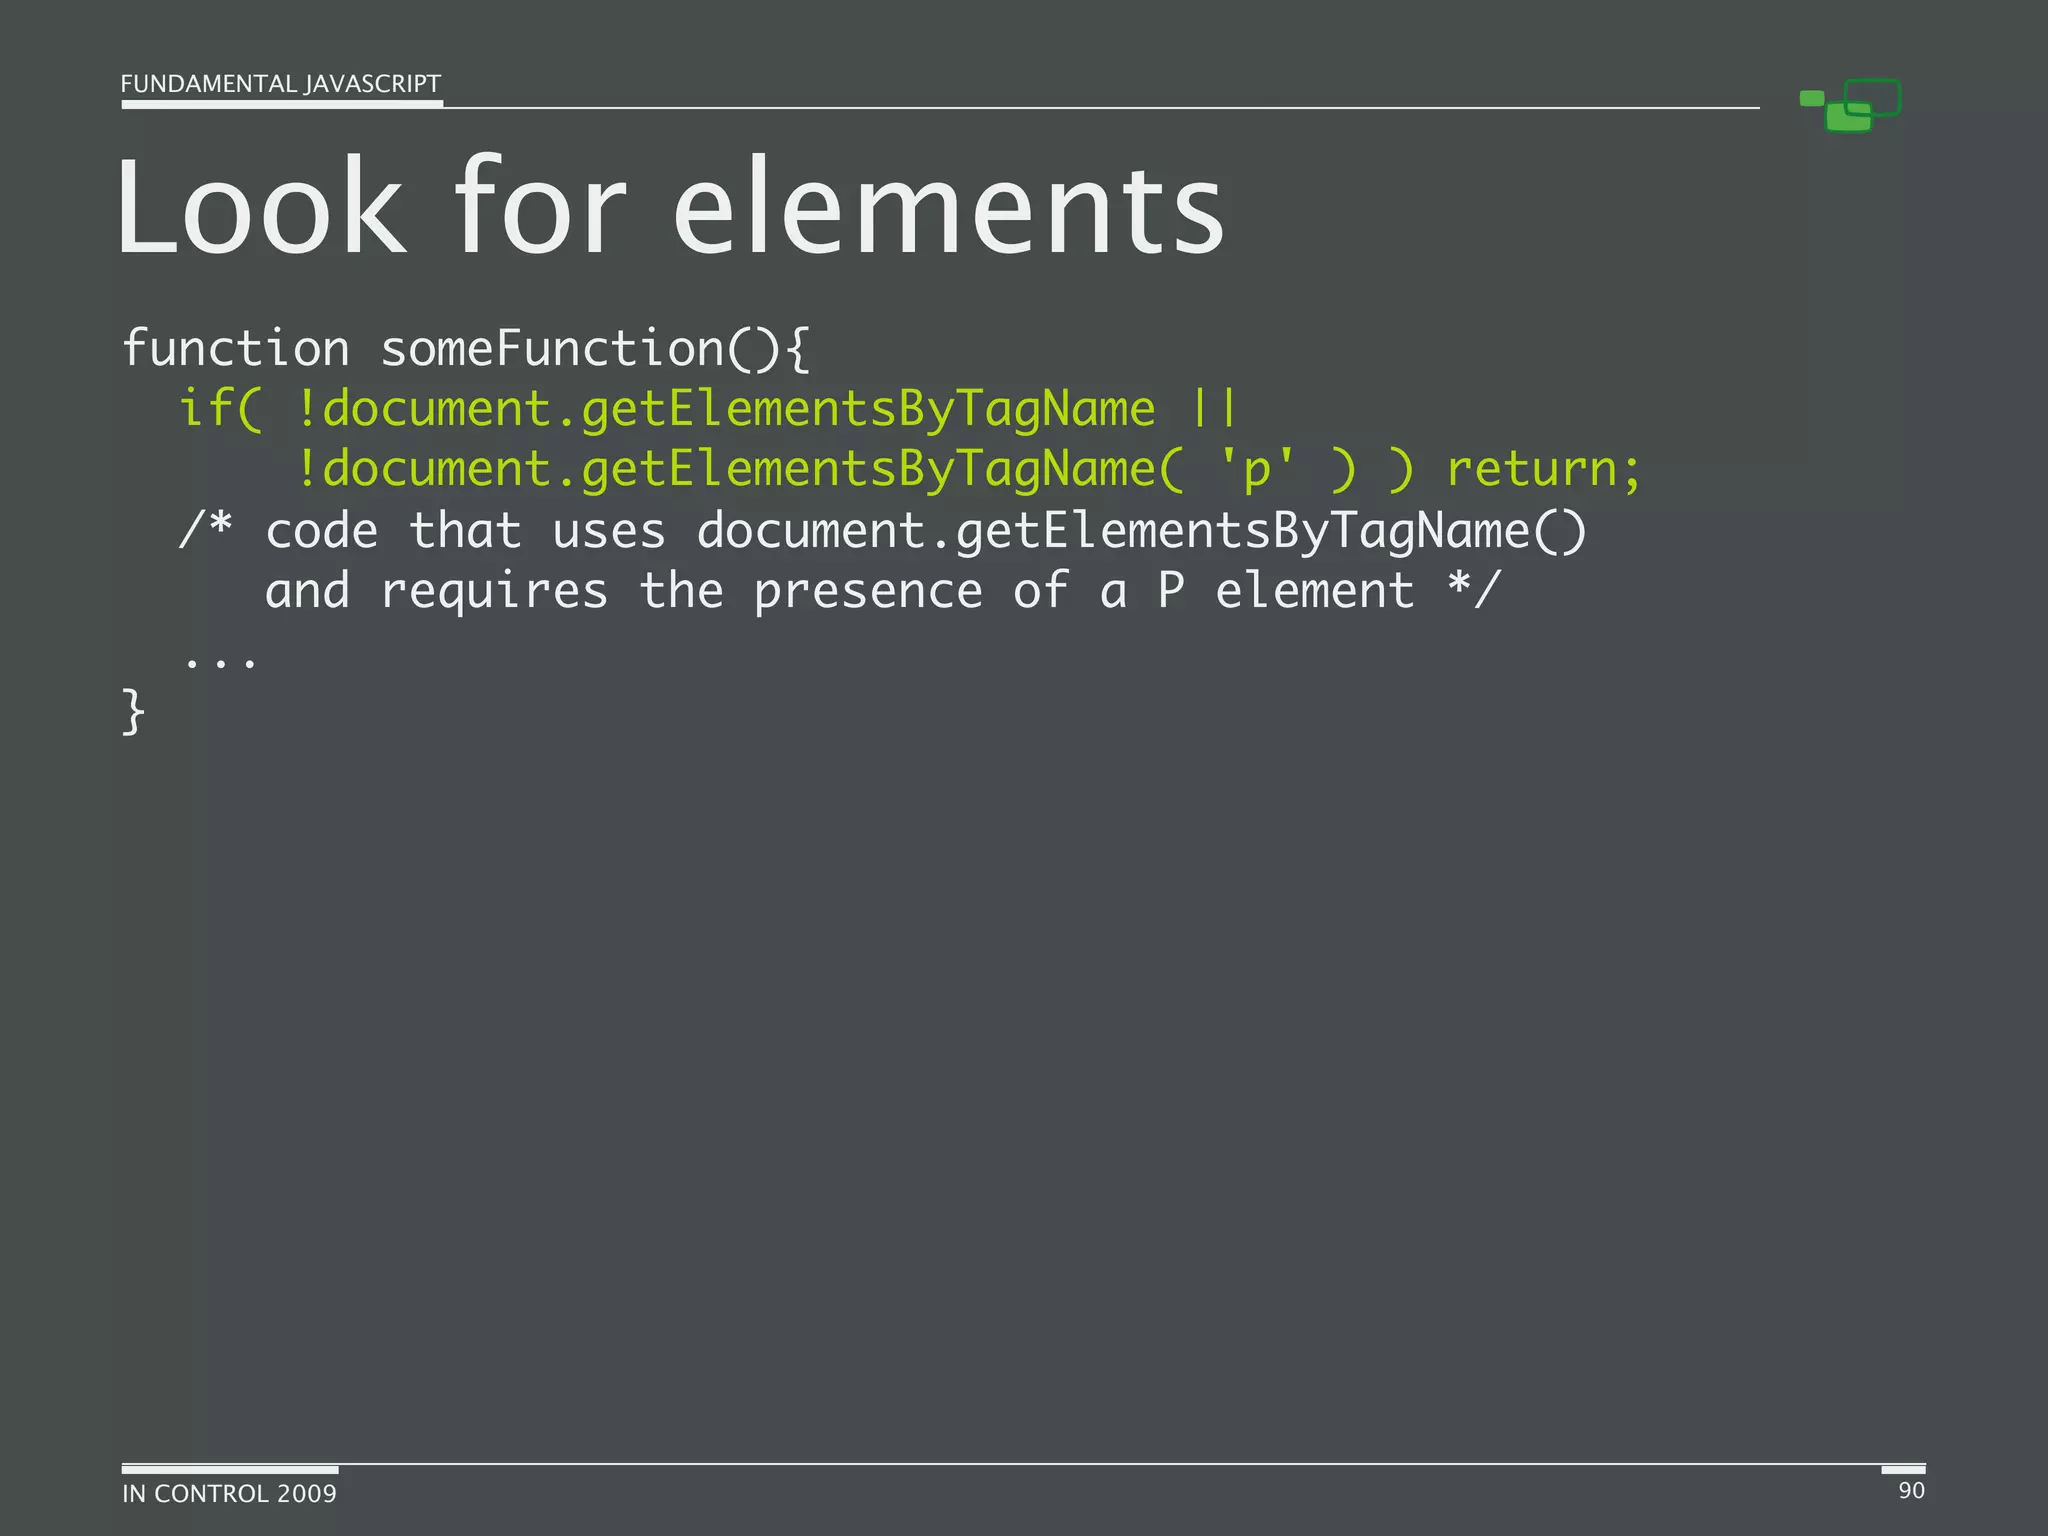2048x1536 pixels.
Task: Click the IN CONTROL 2009 footer text
Action: tap(229, 1493)
